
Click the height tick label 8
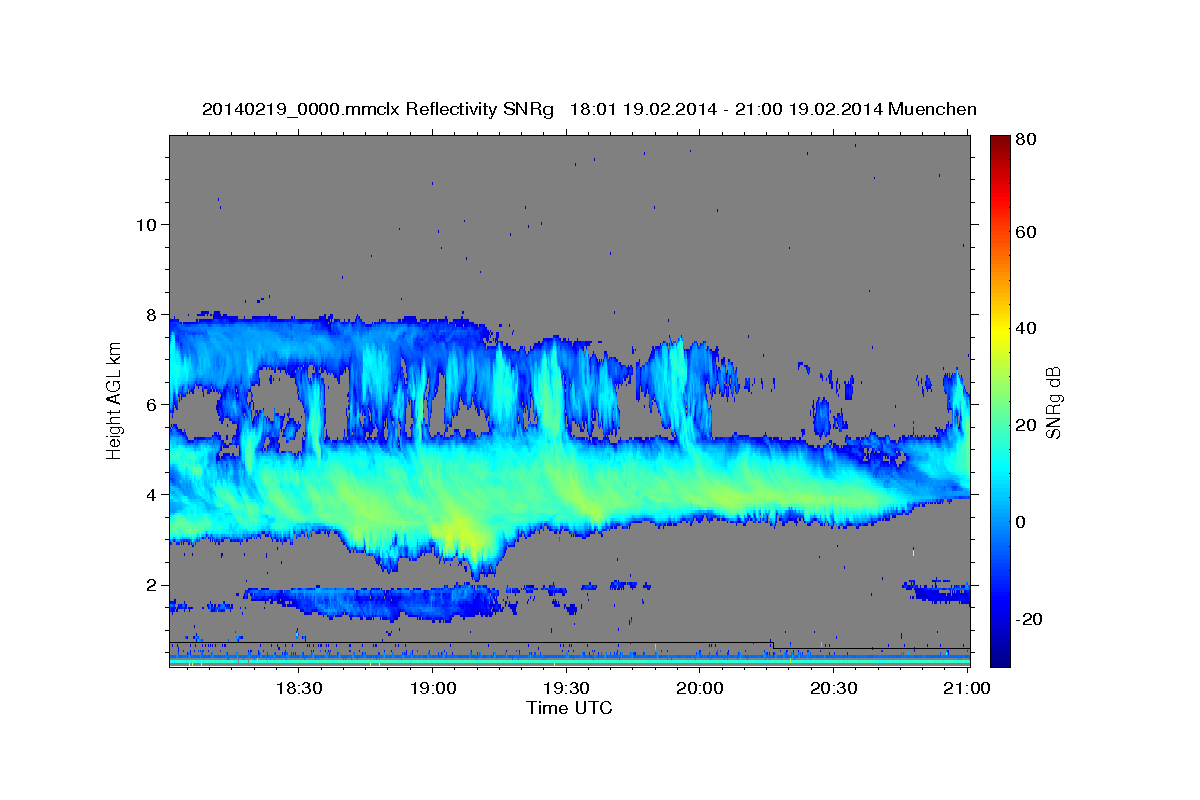point(150,314)
